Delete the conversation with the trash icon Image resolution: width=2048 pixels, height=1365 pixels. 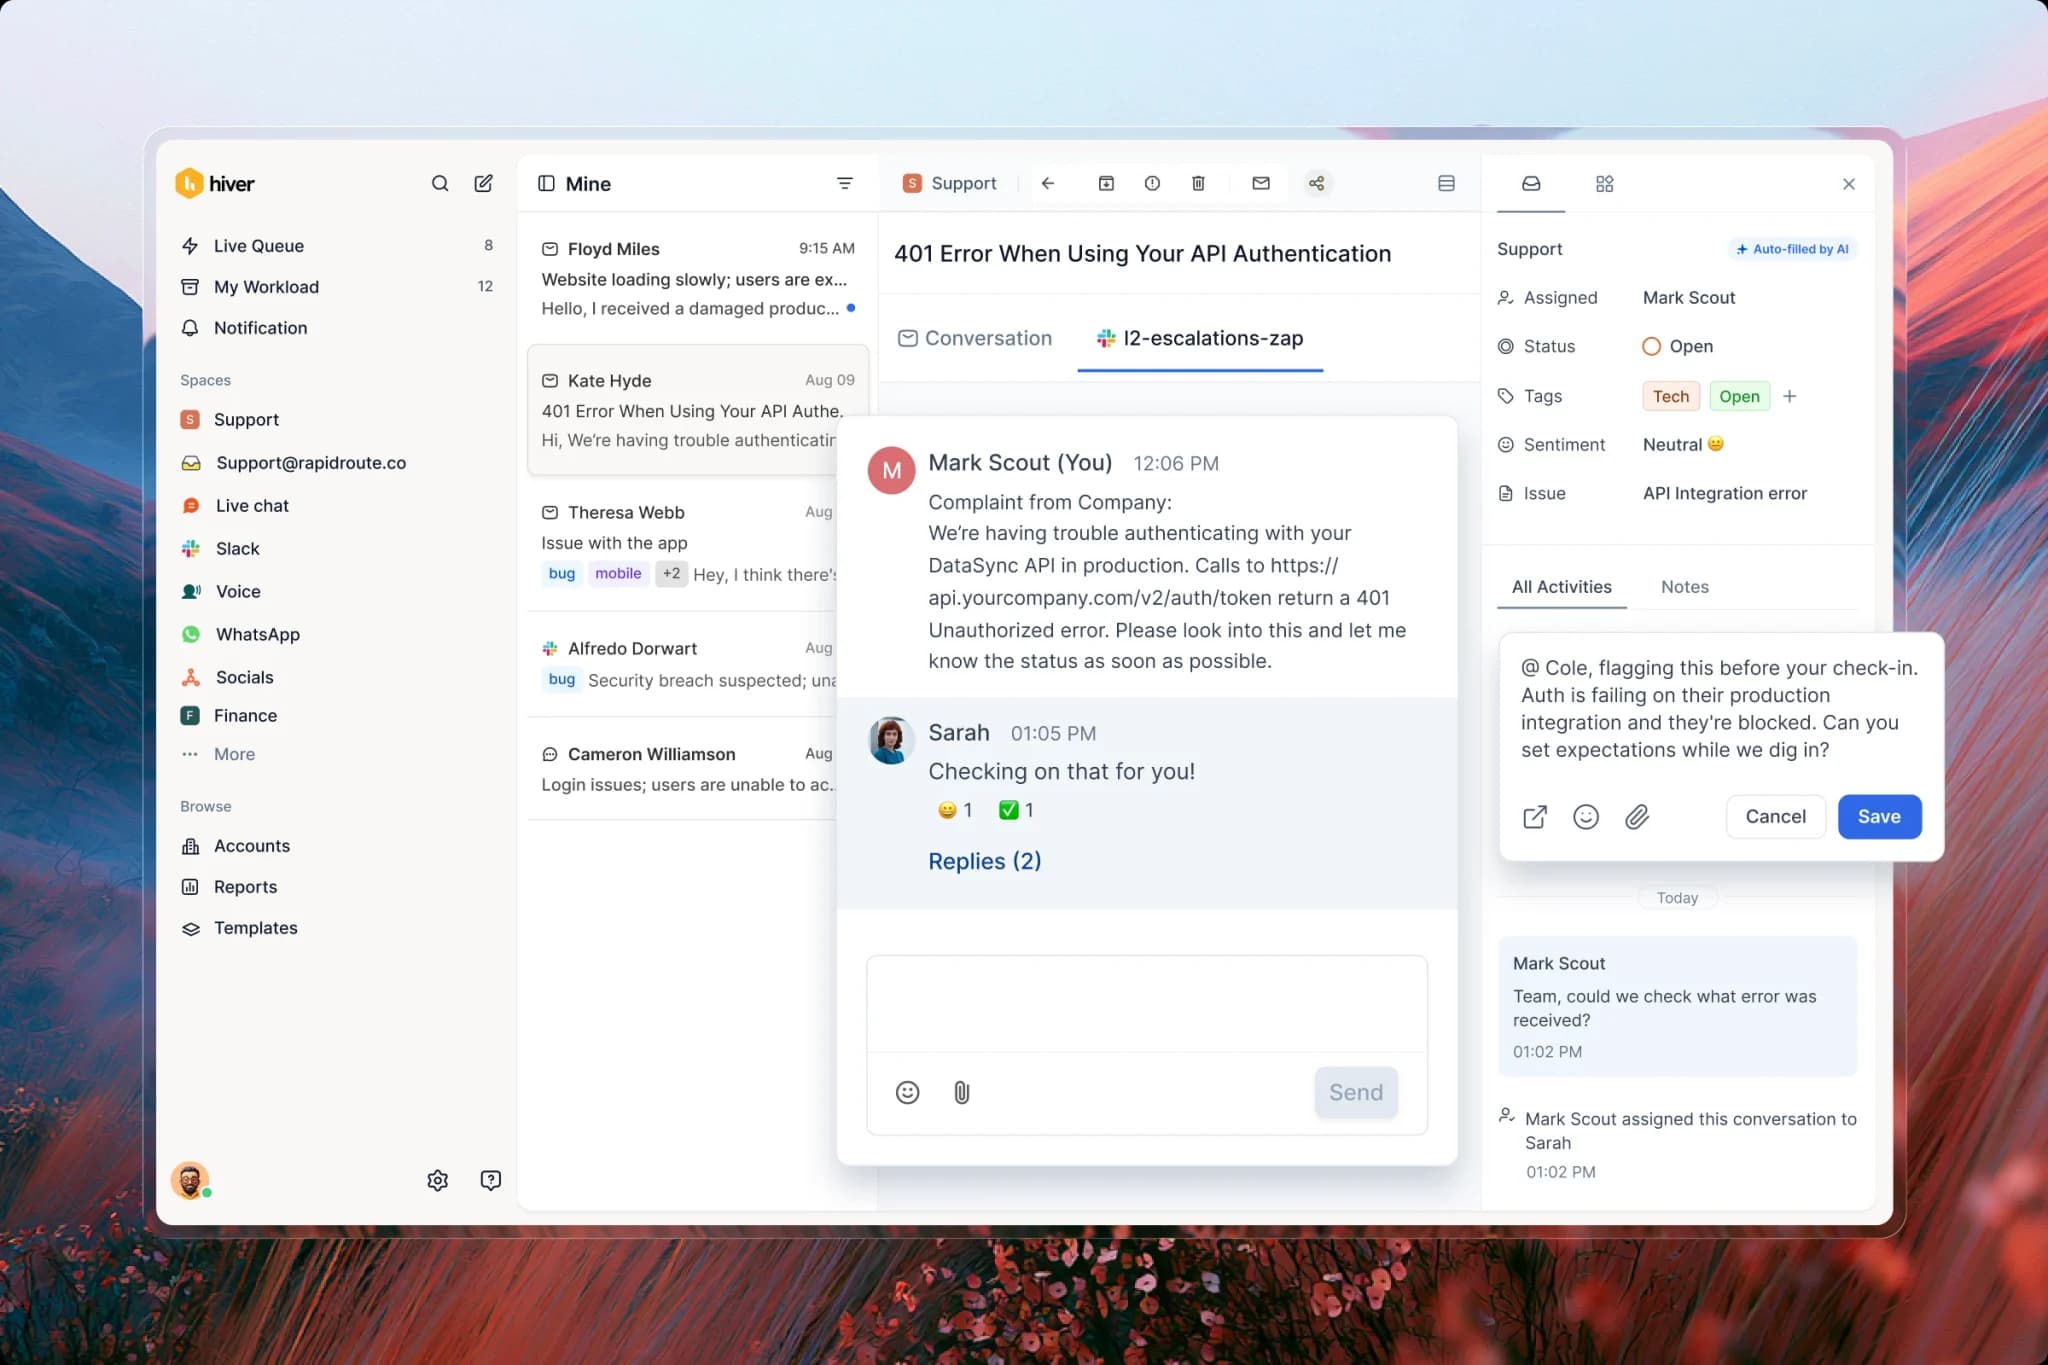[1198, 183]
